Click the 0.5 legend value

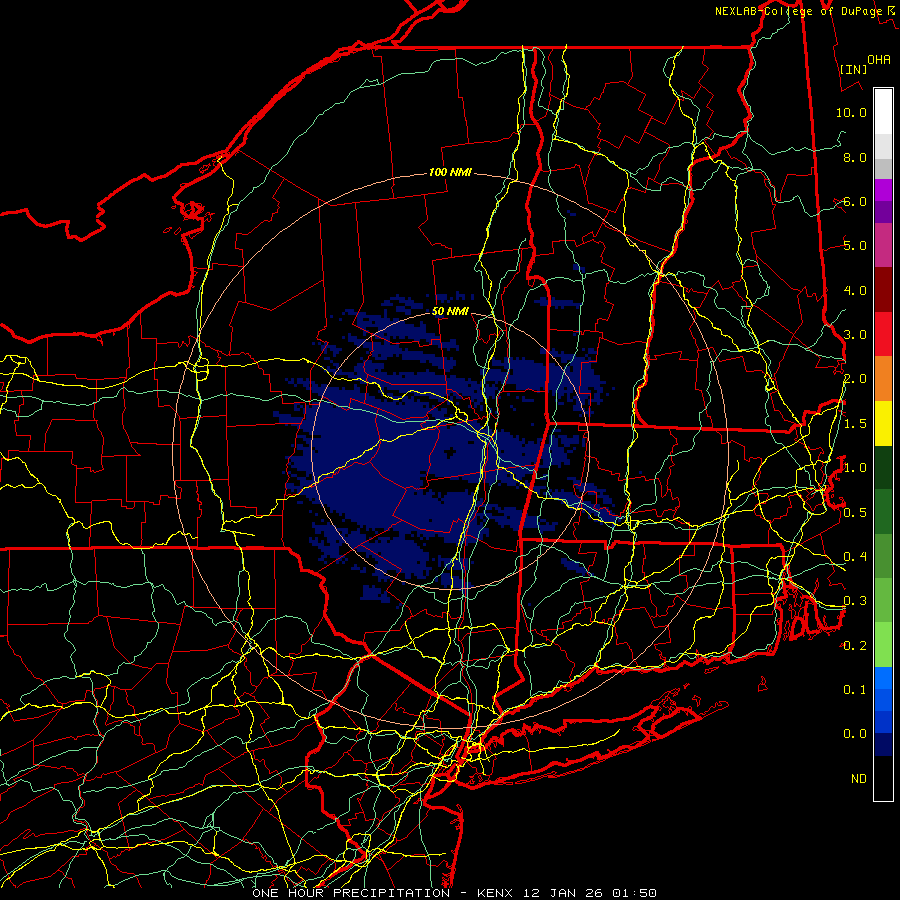click(854, 512)
